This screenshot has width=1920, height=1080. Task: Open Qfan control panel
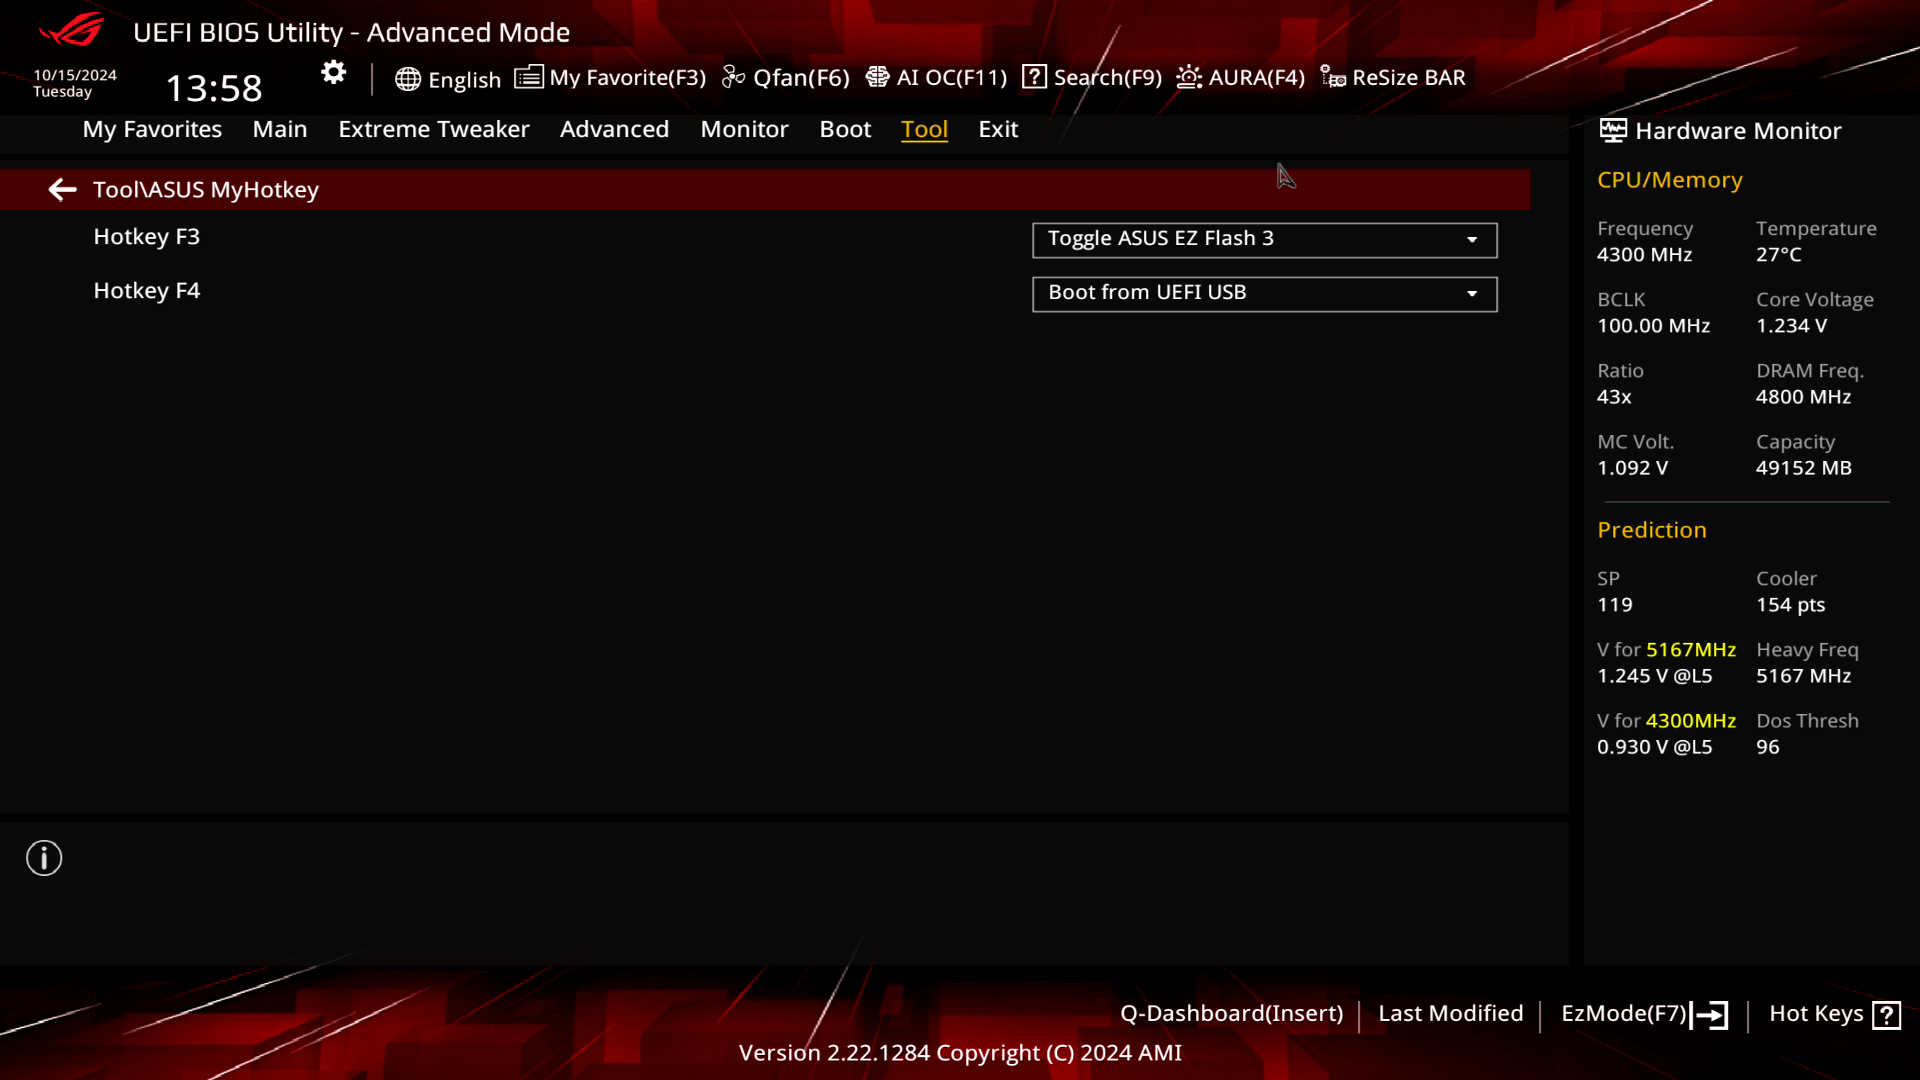(x=787, y=76)
